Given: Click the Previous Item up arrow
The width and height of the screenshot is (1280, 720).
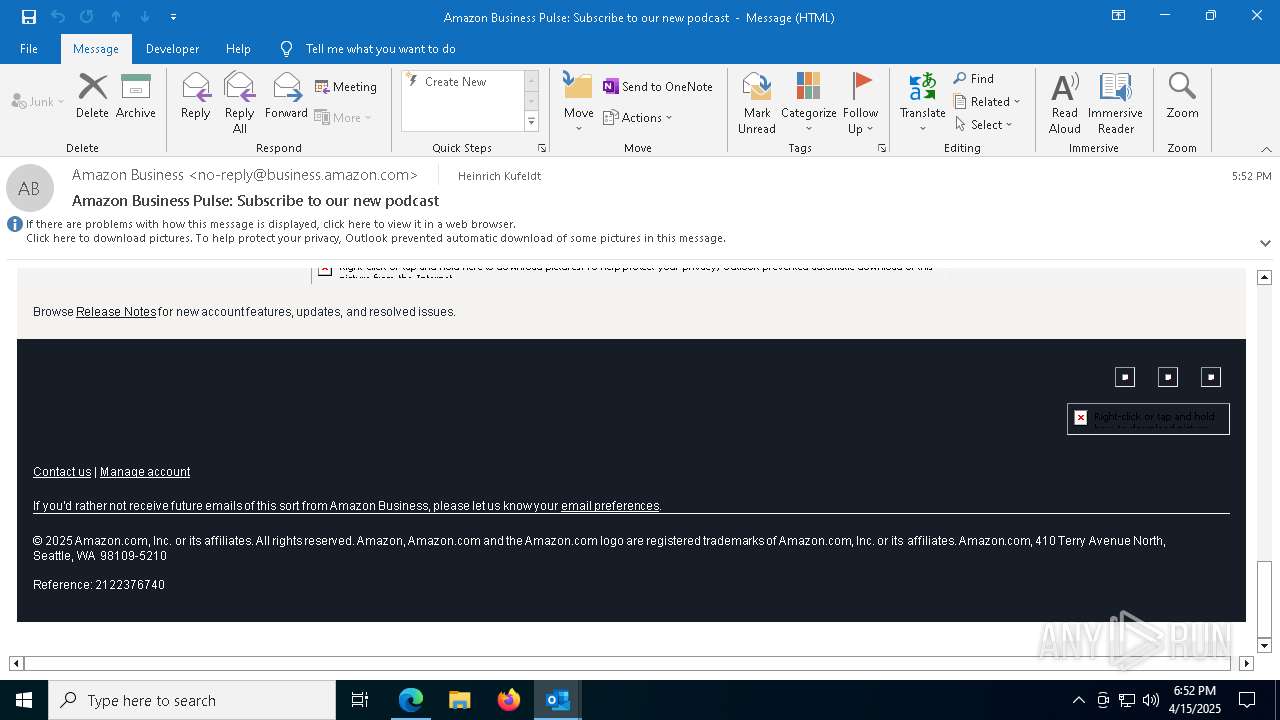Looking at the screenshot, I should click(116, 17).
